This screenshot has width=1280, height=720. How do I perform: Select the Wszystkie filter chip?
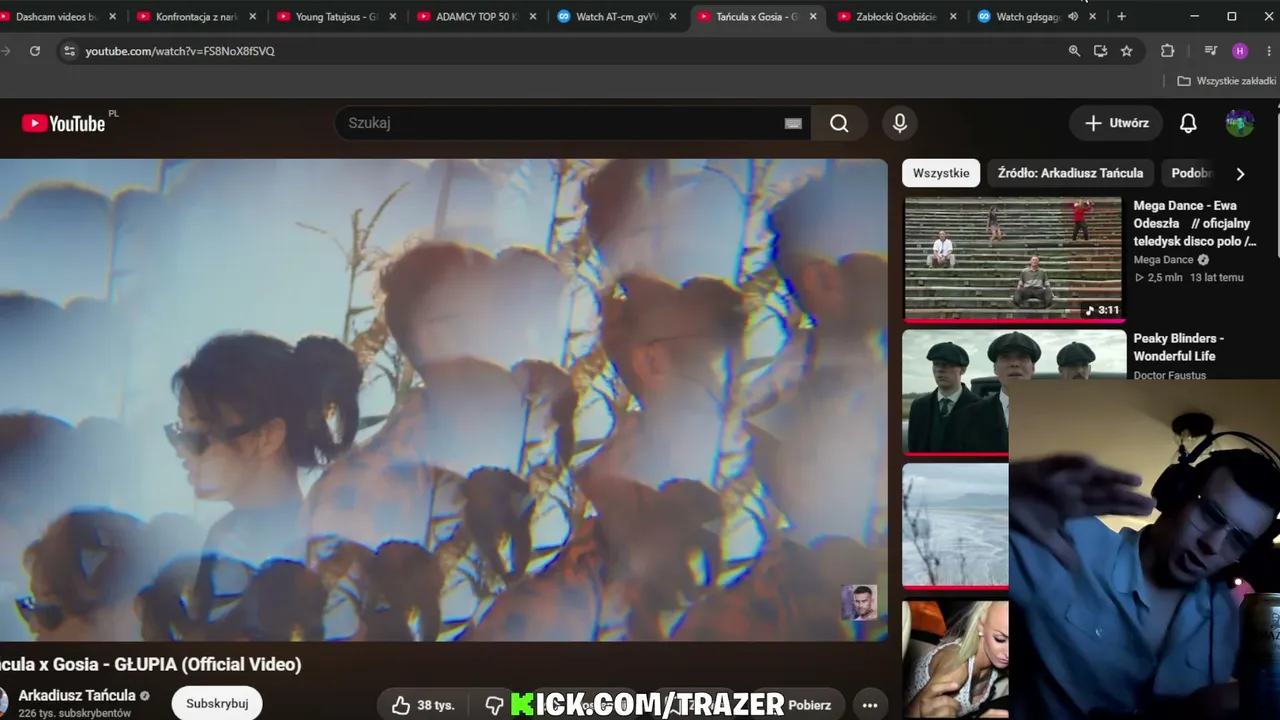[941, 173]
